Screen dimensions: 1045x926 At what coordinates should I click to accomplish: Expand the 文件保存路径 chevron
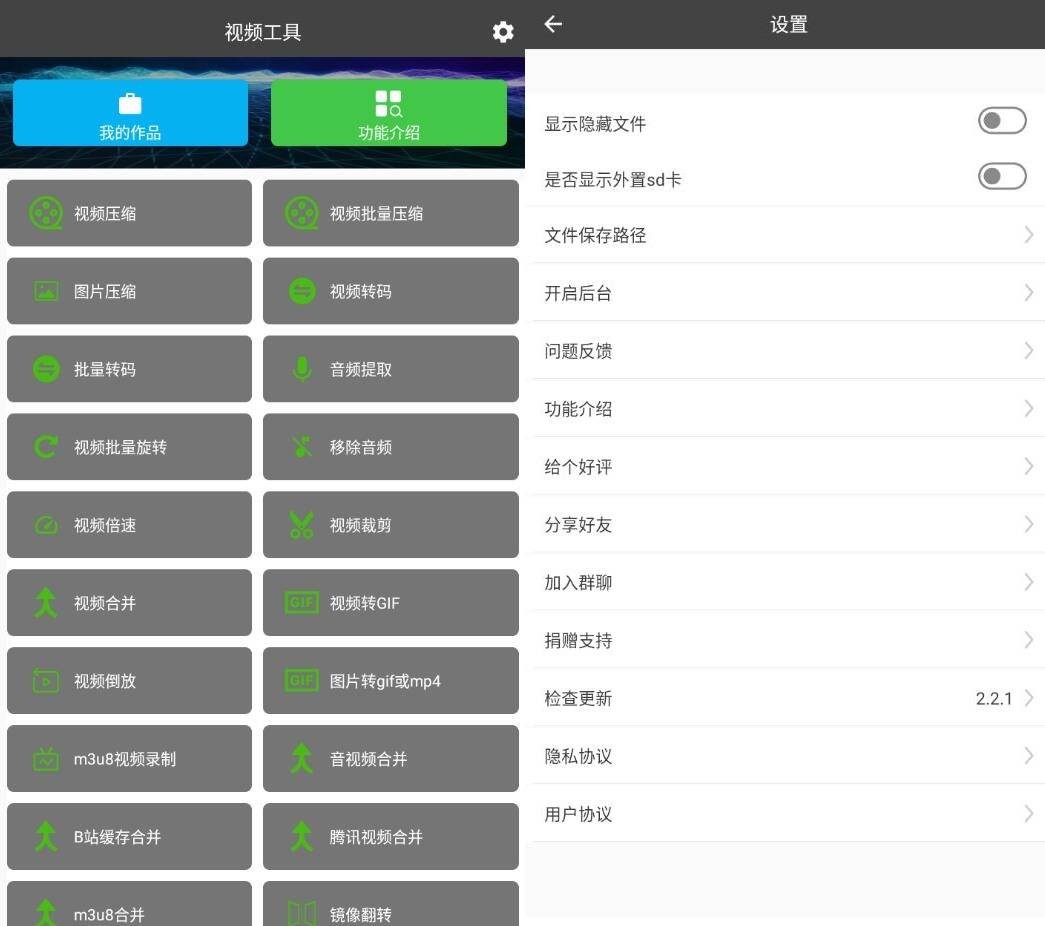click(1028, 235)
